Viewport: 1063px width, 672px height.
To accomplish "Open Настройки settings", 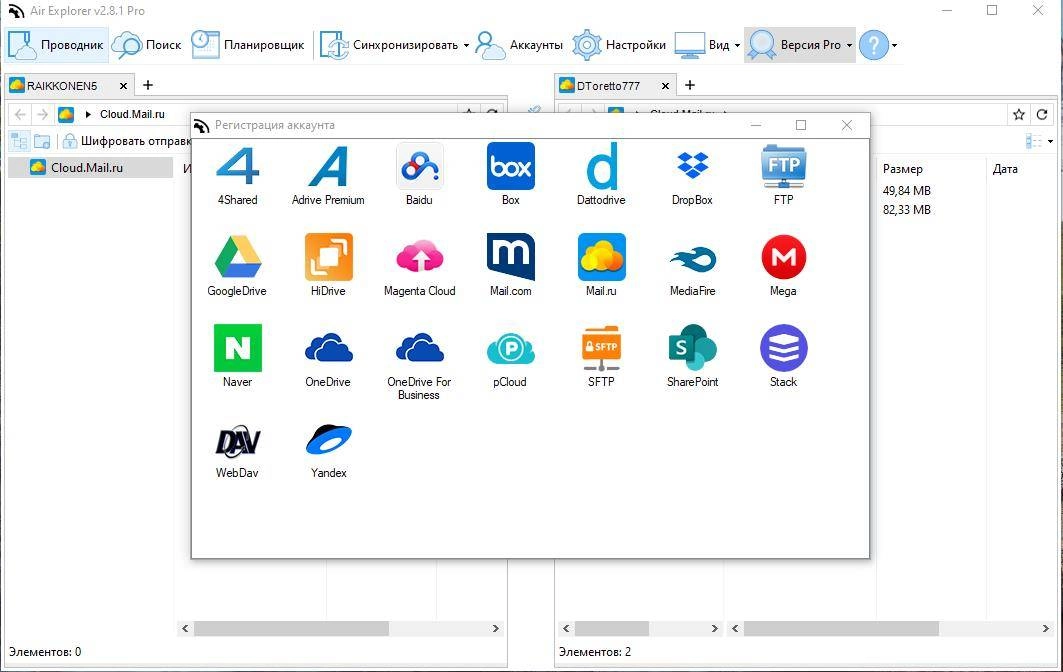I will point(619,45).
